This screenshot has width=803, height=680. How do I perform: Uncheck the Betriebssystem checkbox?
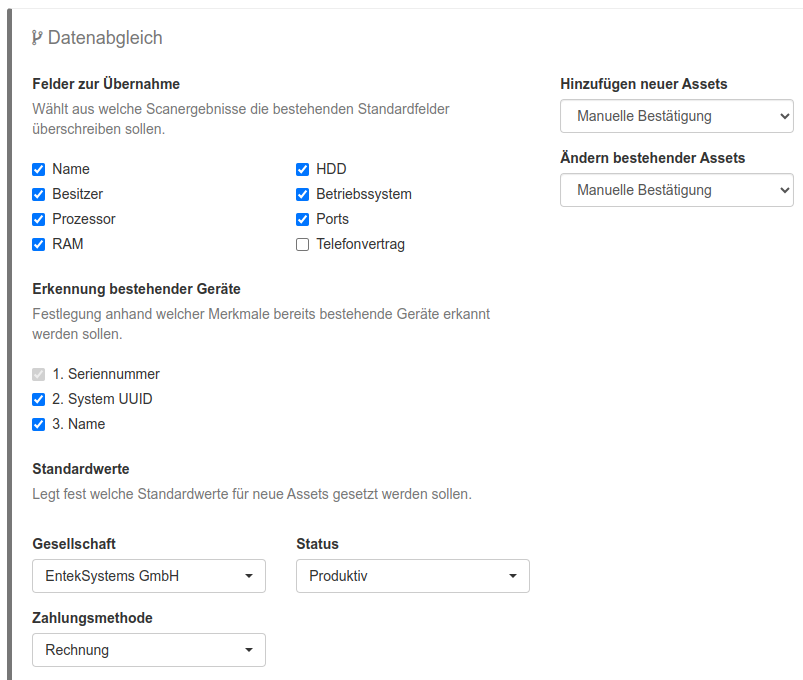(x=303, y=194)
